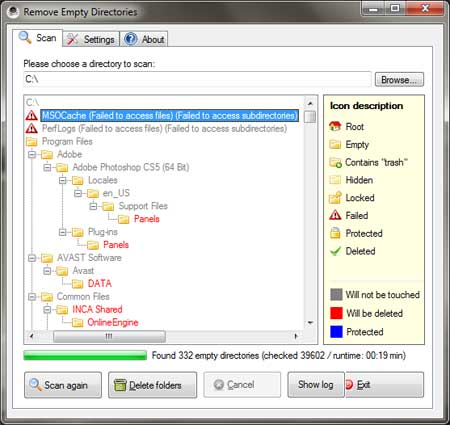Click the Browse... button
Viewport: 450px width, 425px height.
point(399,80)
